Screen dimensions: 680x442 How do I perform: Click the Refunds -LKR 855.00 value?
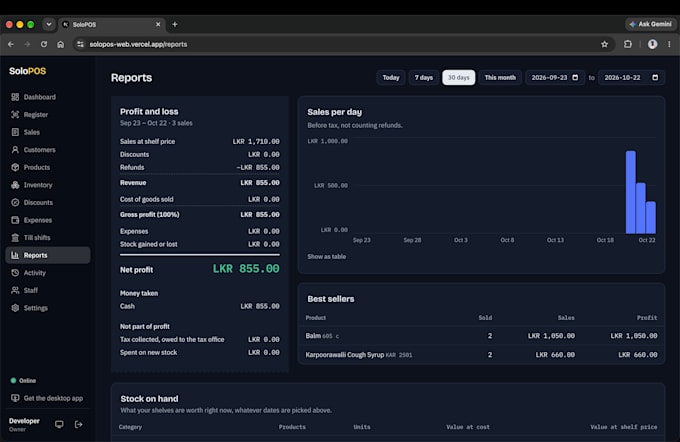258,167
